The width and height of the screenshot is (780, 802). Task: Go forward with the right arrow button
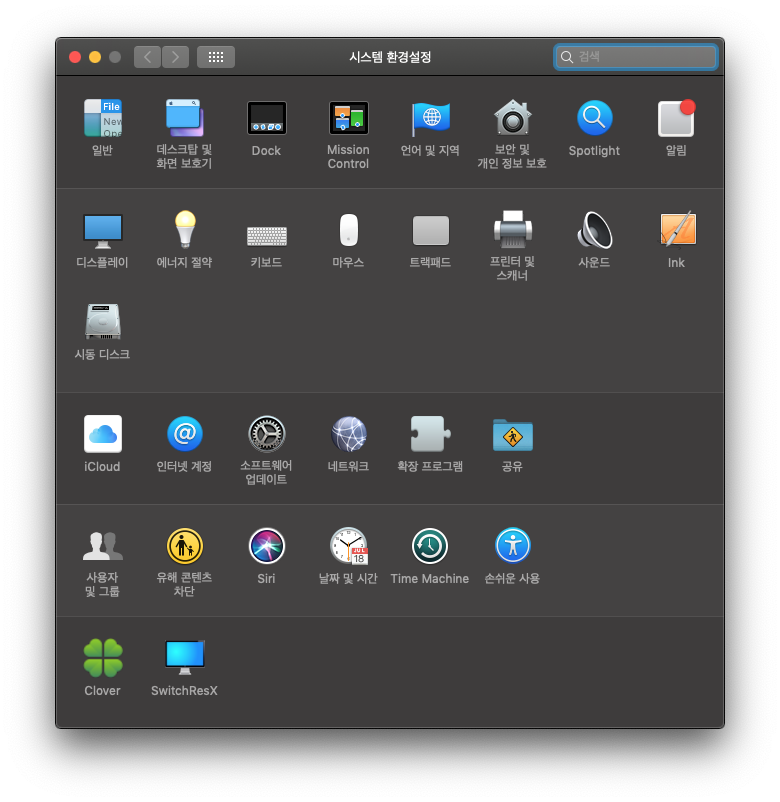[175, 57]
